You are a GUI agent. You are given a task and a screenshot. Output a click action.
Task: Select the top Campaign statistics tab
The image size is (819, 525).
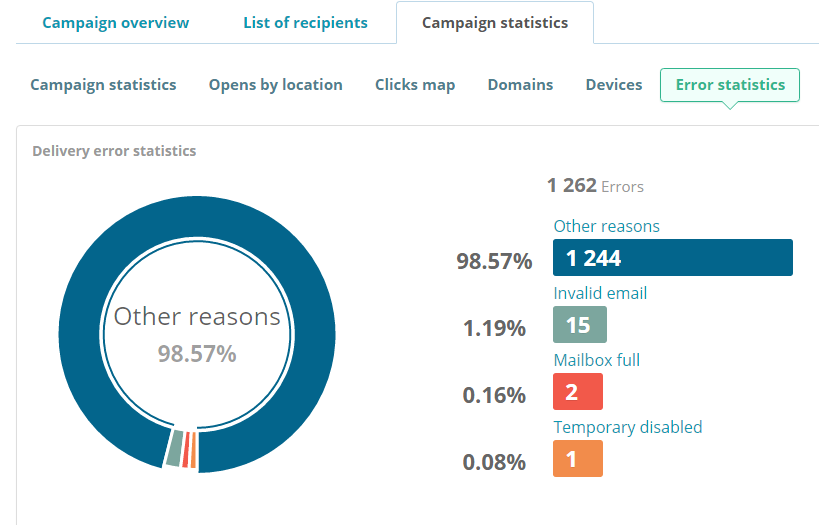click(x=495, y=23)
